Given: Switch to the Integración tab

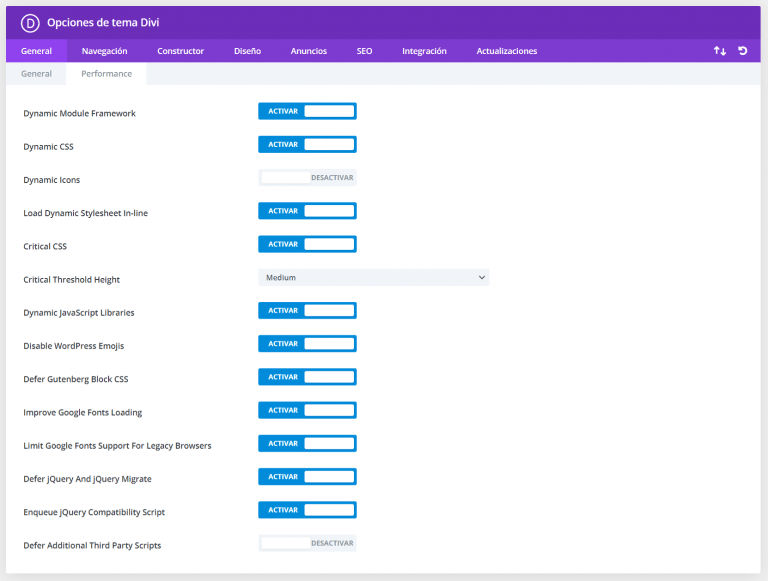Looking at the screenshot, I should pos(424,51).
